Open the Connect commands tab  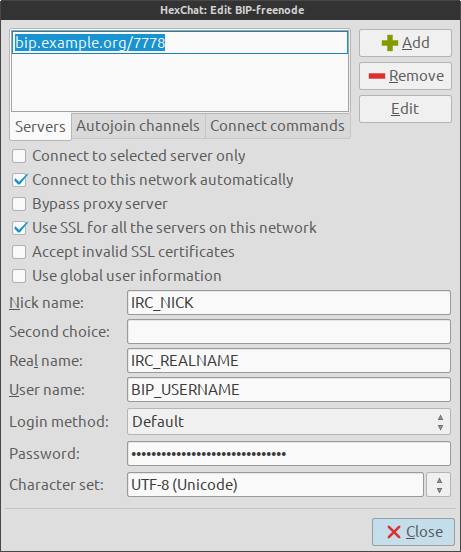click(x=277, y=126)
